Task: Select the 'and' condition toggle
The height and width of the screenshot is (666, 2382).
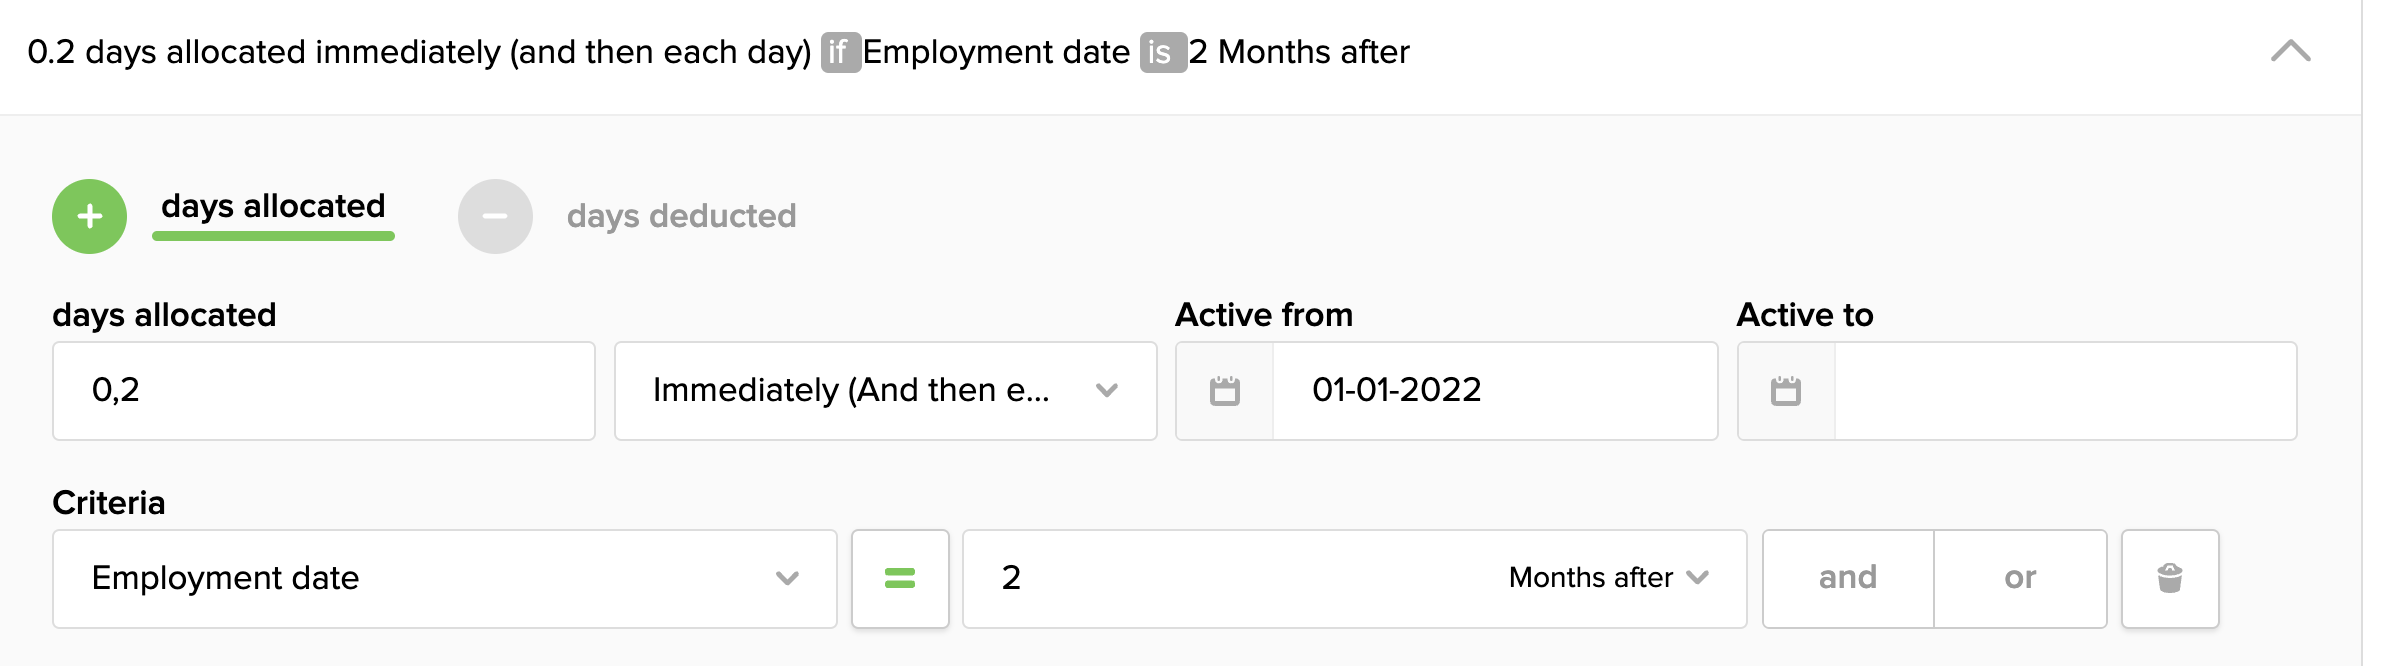Action: tap(1847, 578)
